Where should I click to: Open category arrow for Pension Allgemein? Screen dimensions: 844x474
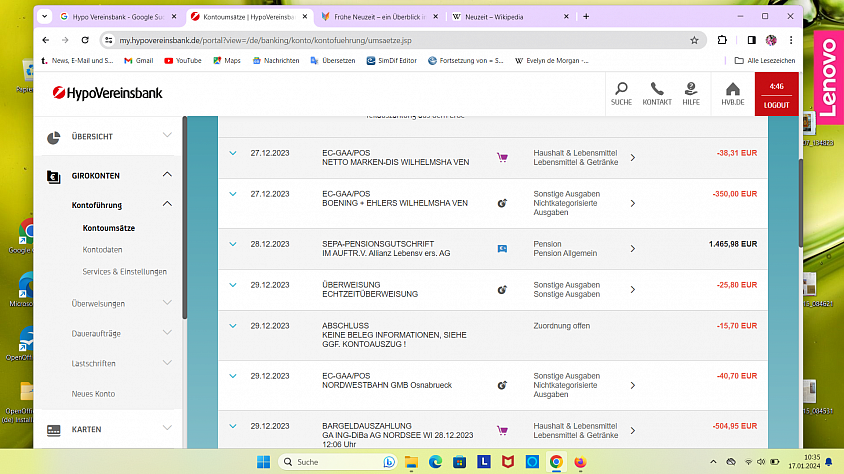point(633,249)
